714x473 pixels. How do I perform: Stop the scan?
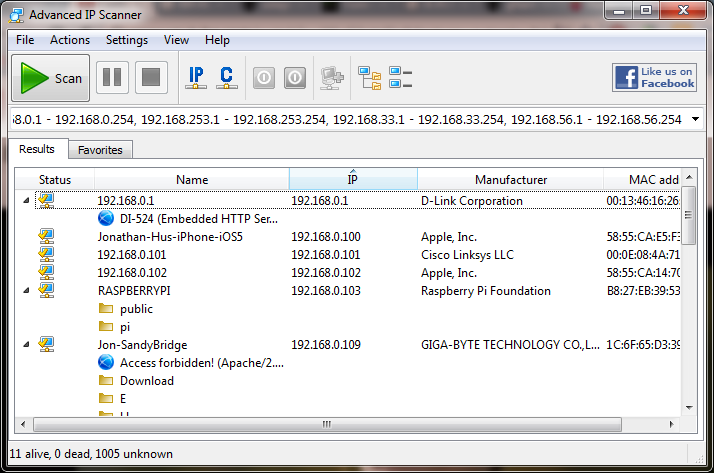pyautogui.click(x=151, y=77)
